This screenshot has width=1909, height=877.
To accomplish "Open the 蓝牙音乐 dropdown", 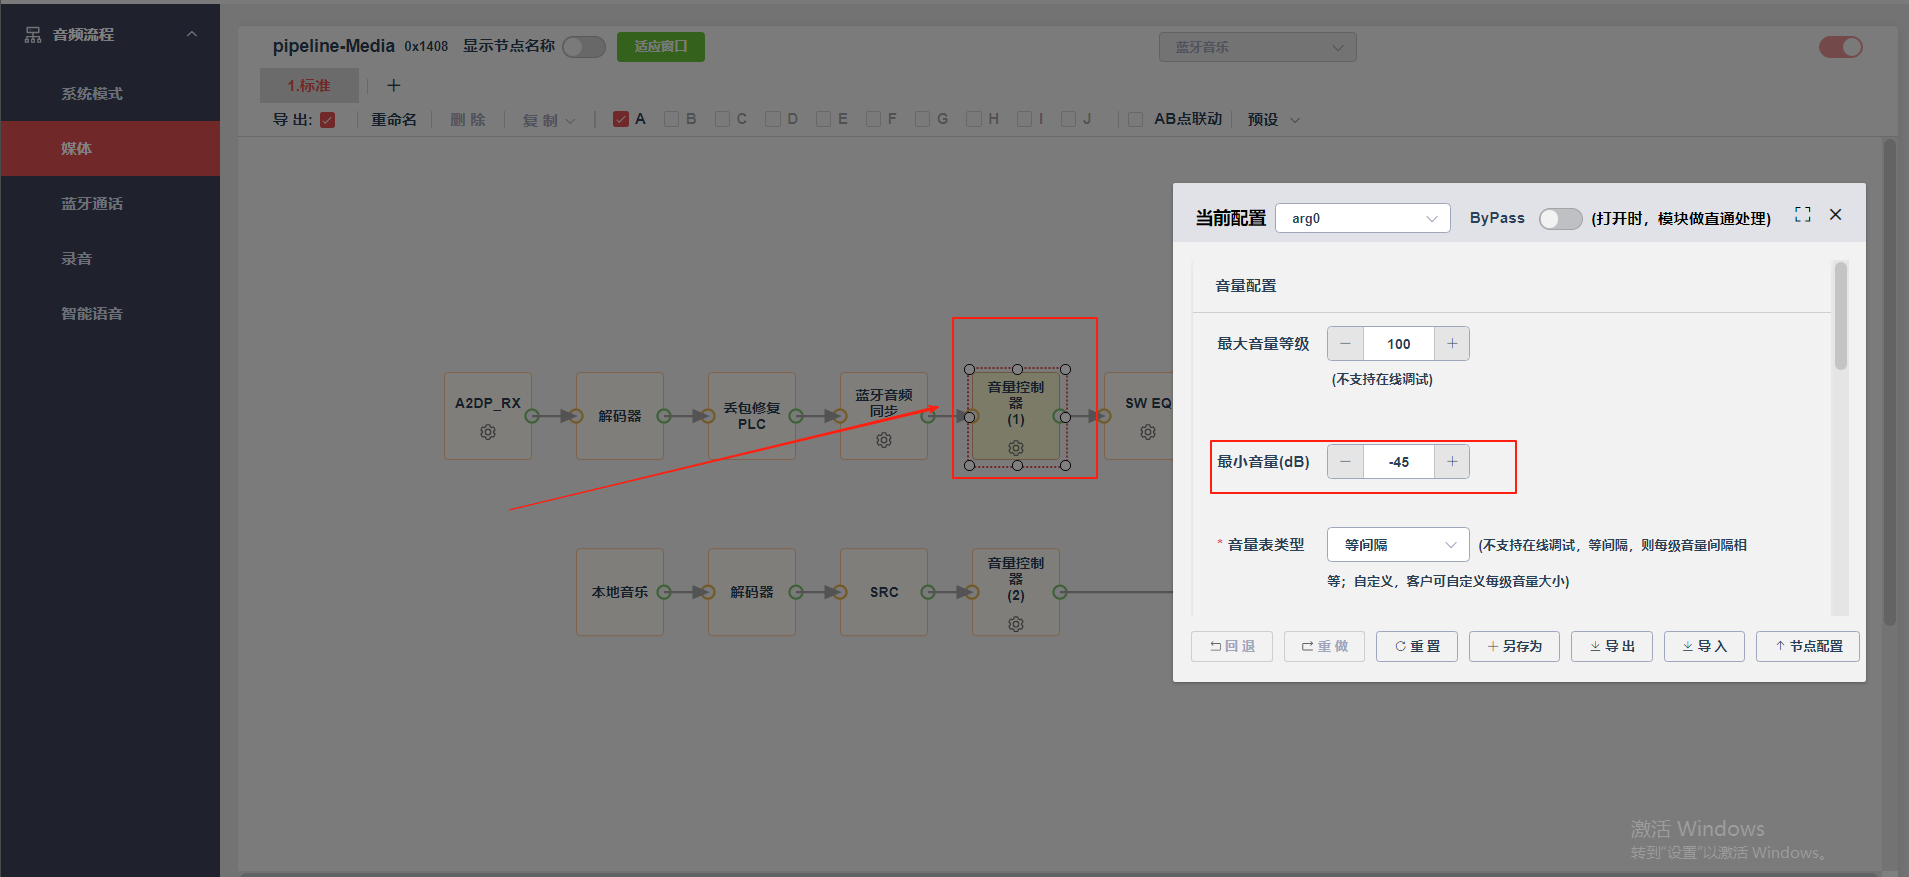I will point(1258,47).
